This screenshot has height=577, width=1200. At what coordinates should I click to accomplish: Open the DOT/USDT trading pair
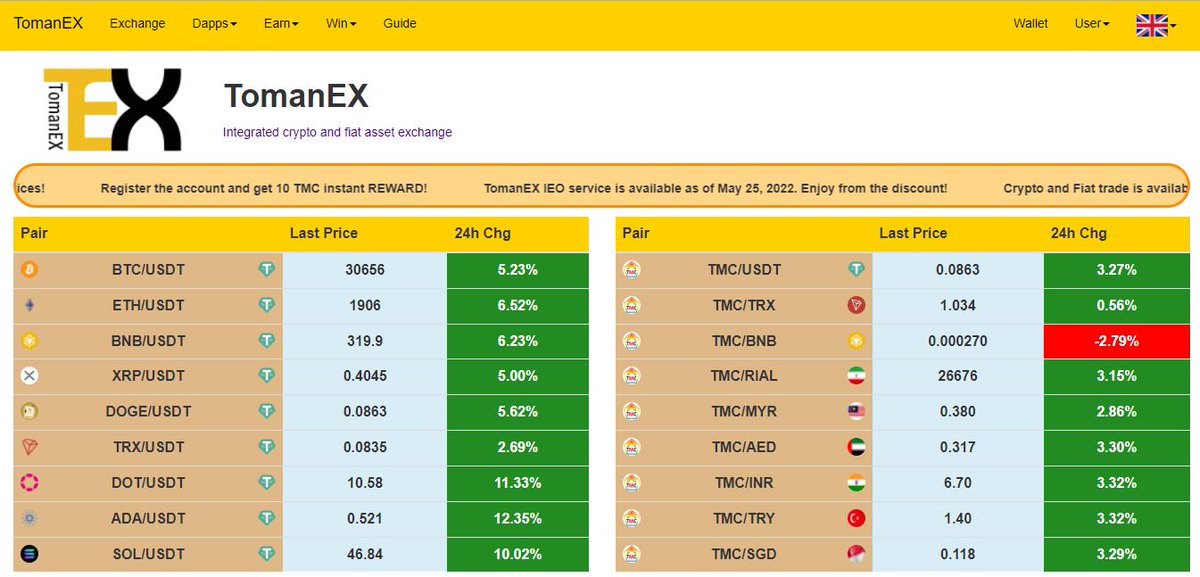point(149,483)
